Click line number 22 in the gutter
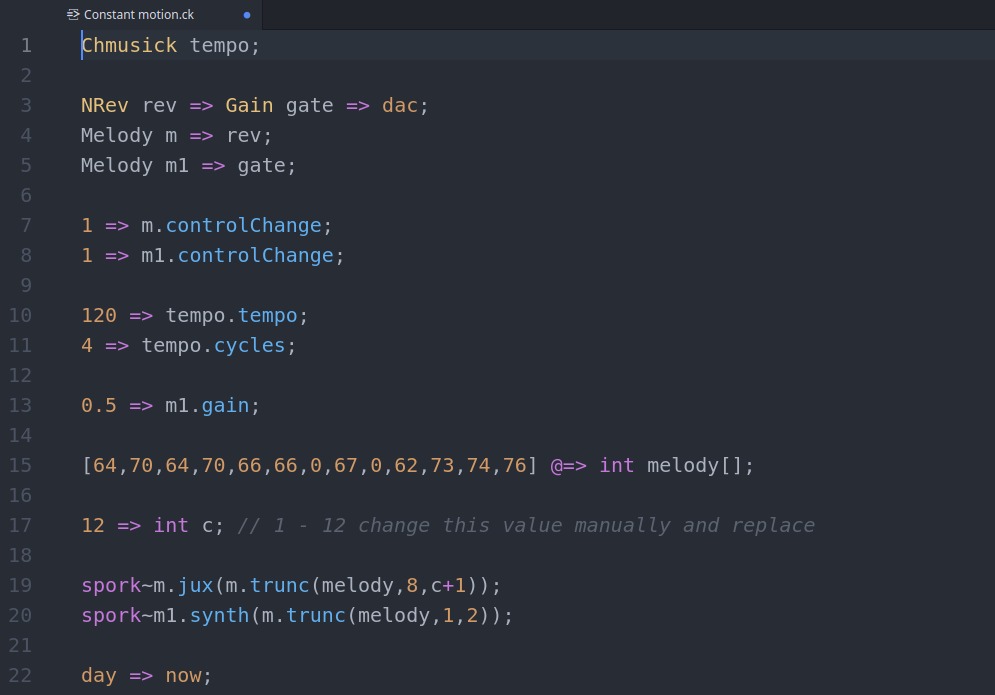The width and height of the screenshot is (995, 695). pyautogui.click(x=20, y=676)
